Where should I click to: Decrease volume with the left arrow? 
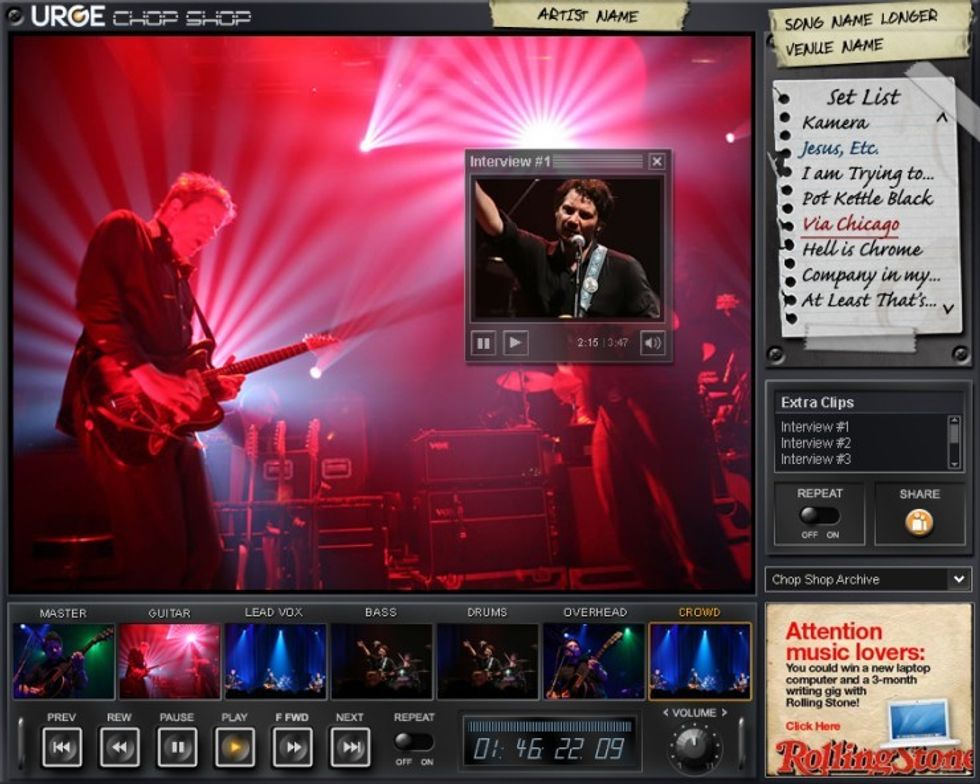coord(665,713)
